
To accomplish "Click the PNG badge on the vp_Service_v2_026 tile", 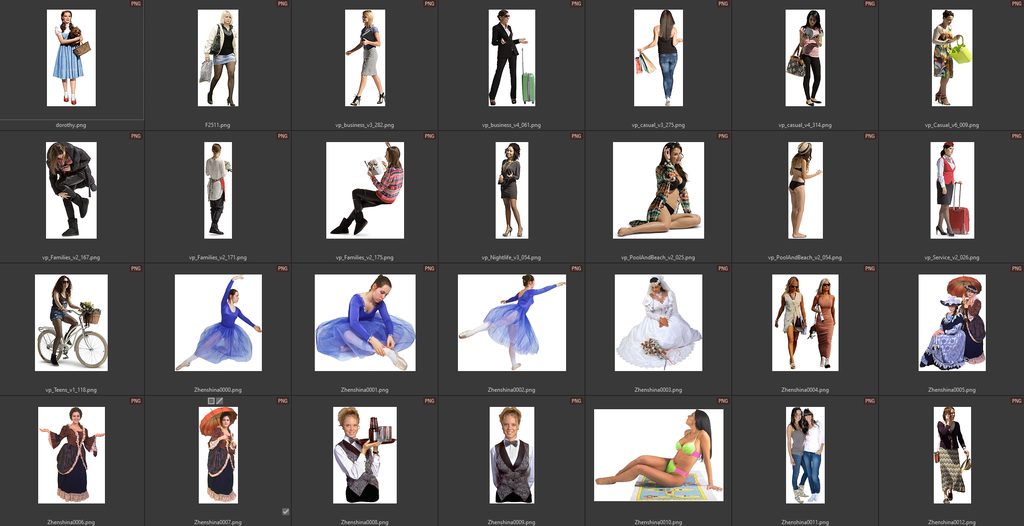I will pos(1016,137).
